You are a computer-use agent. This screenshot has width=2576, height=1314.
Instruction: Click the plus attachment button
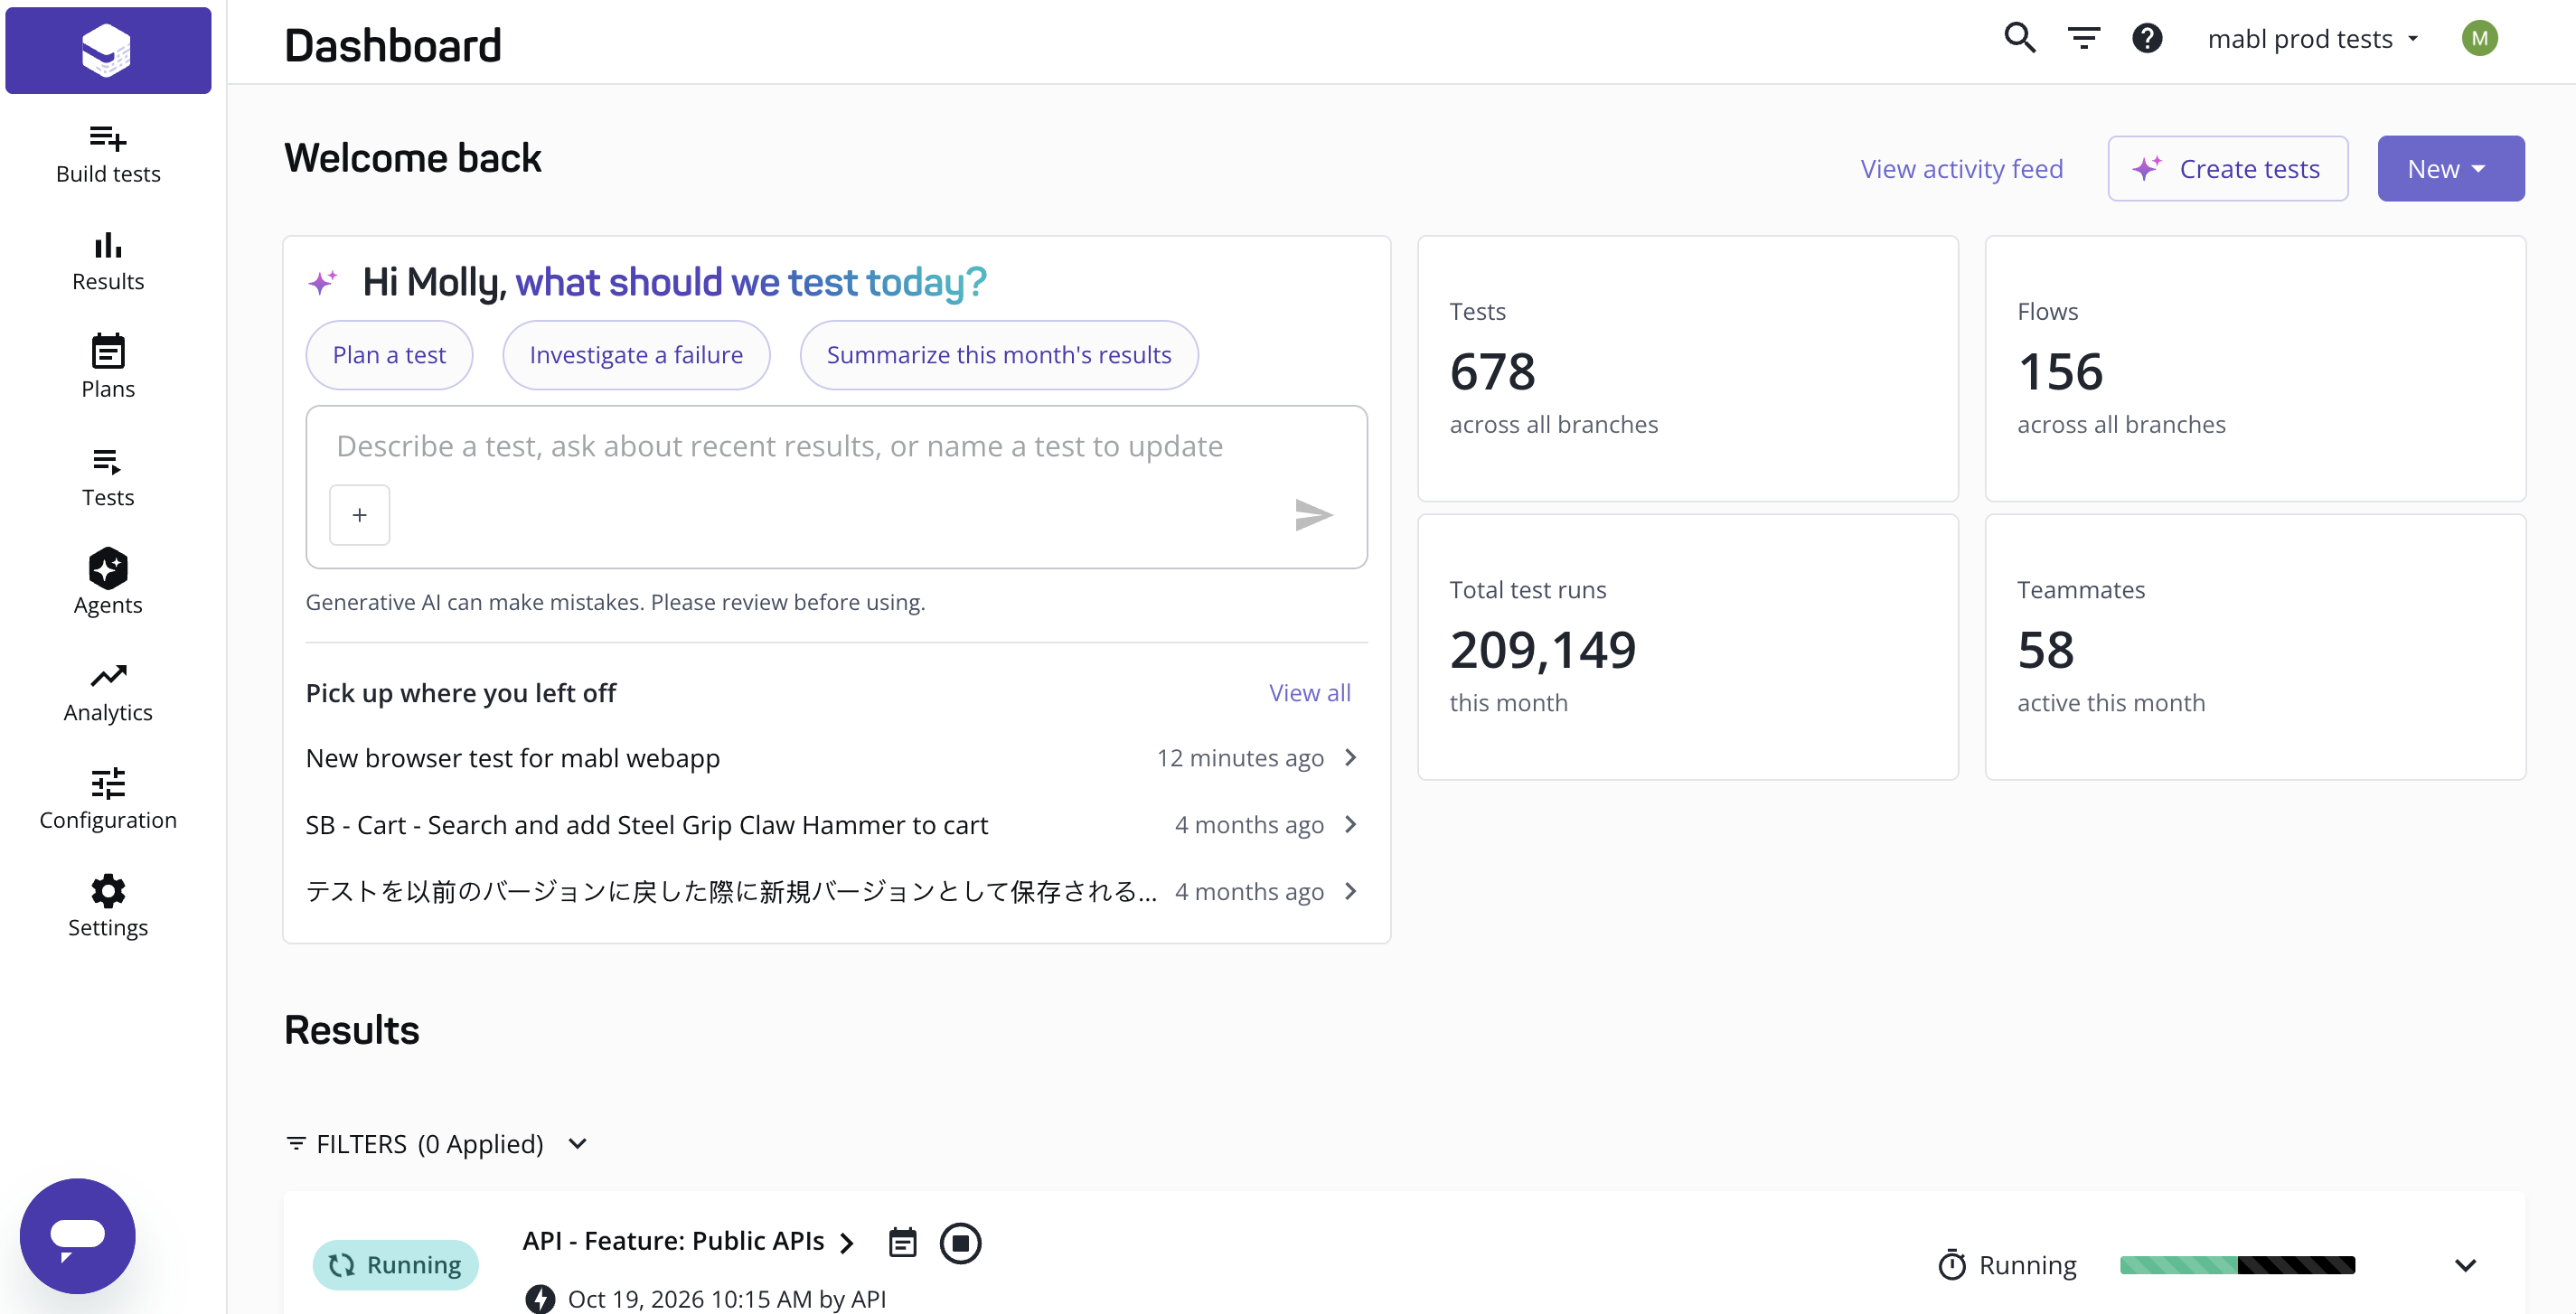359,515
